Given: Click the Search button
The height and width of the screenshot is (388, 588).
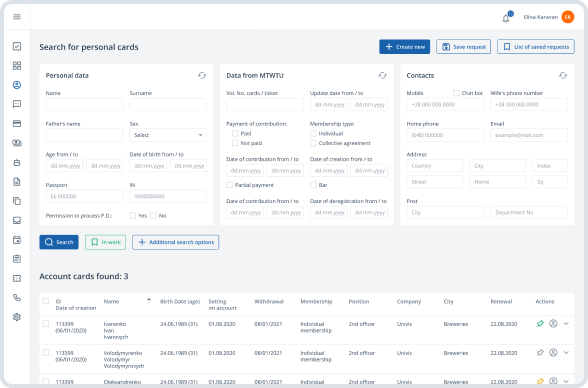Looking at the screenshot, I should [59, 242].
